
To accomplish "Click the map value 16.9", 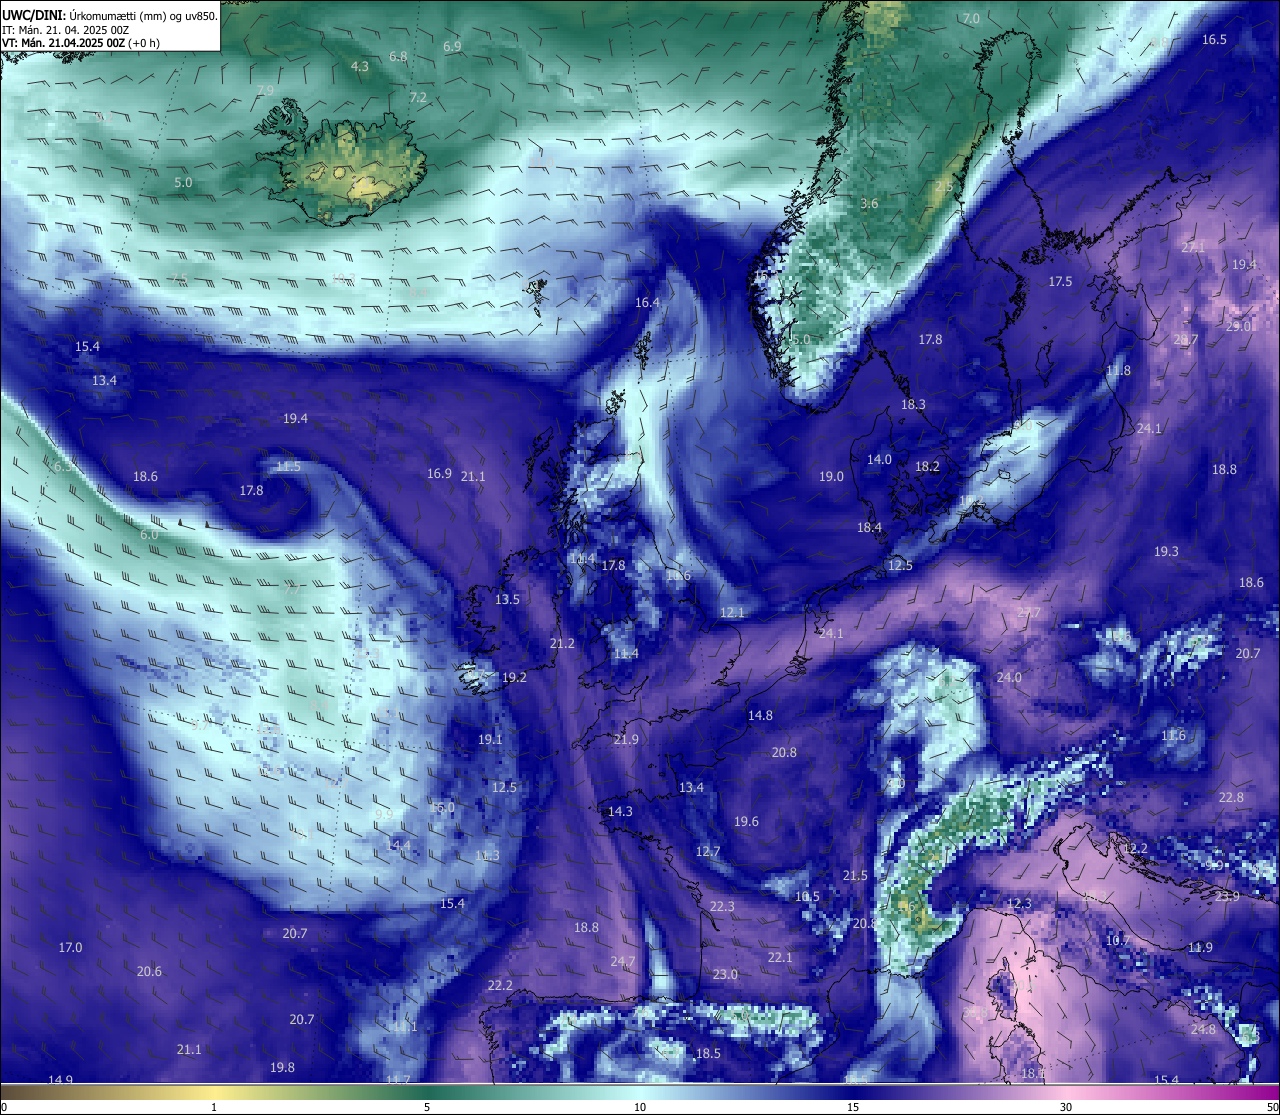I will 439,473.
